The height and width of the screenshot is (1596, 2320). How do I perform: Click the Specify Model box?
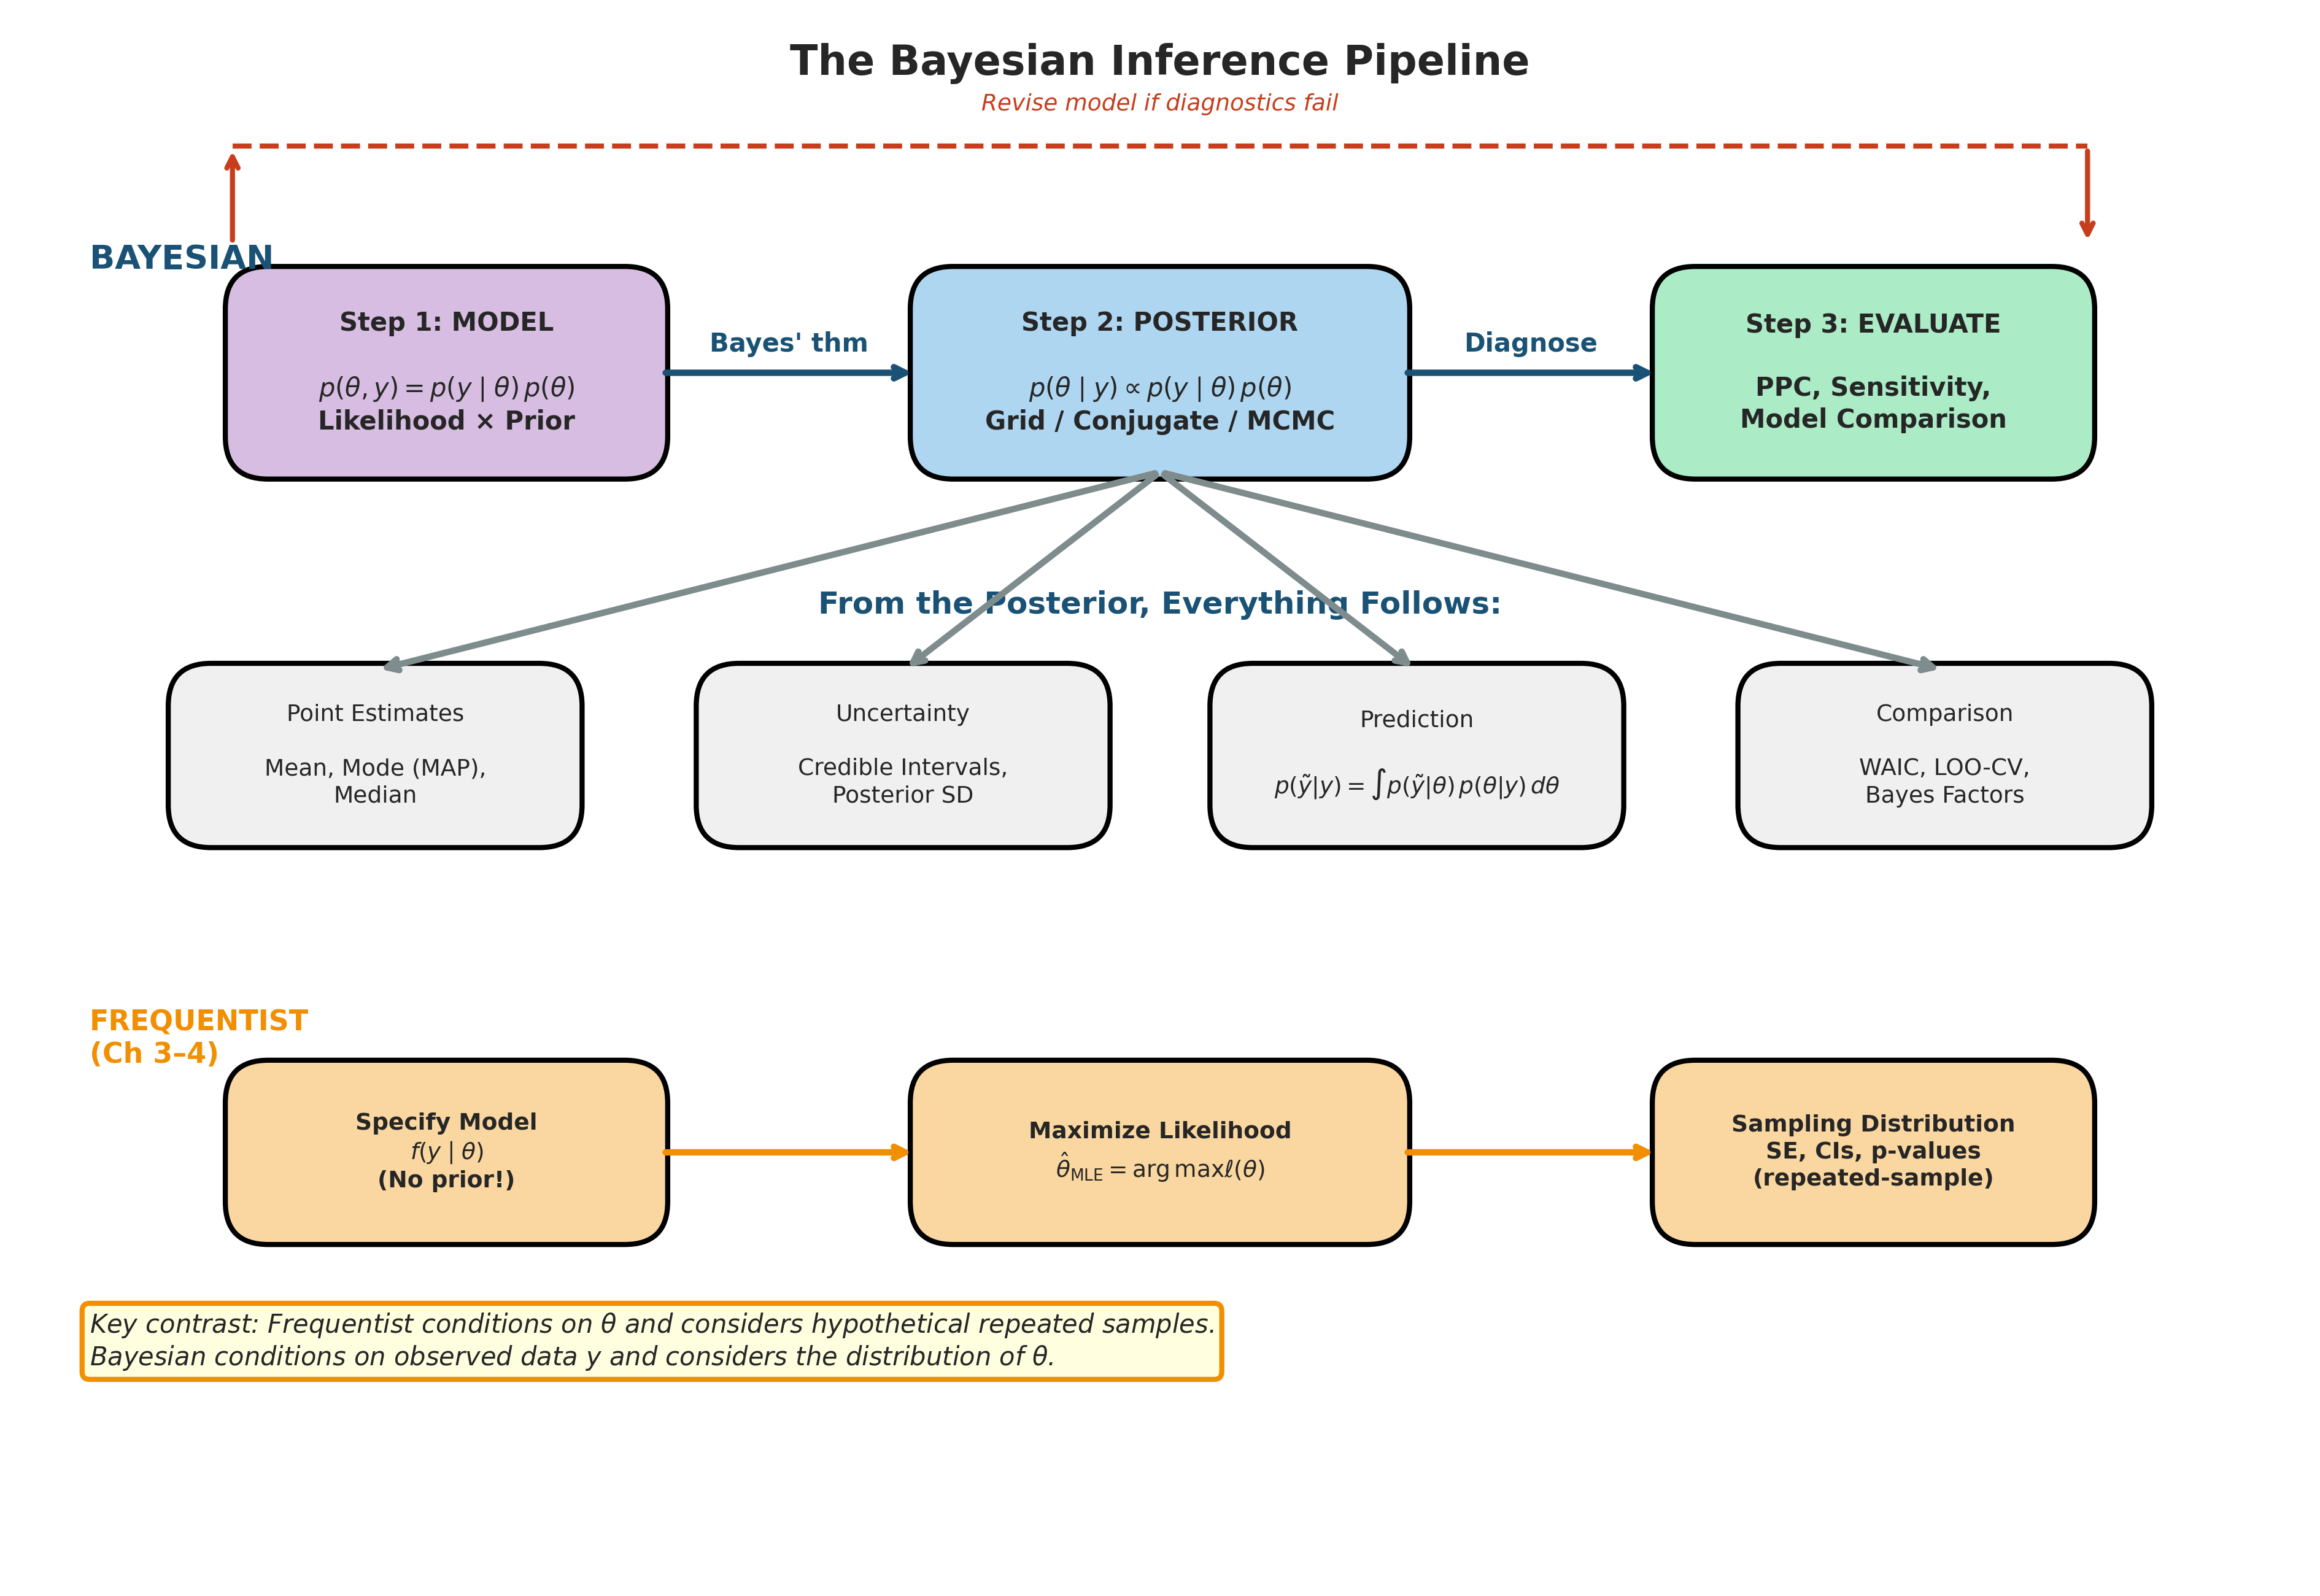(x=446, y=1151)
